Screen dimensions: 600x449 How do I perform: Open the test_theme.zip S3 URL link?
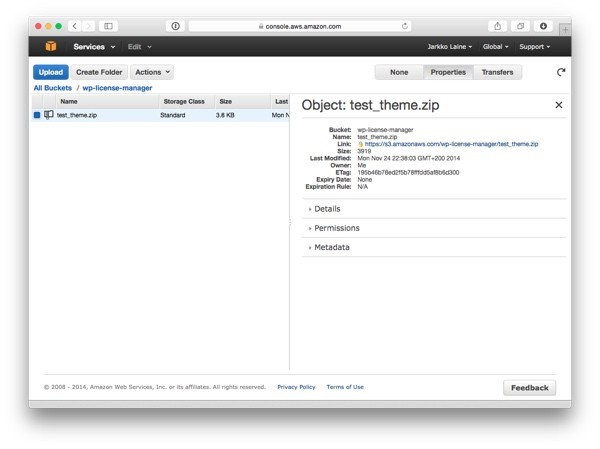(451, 144)
